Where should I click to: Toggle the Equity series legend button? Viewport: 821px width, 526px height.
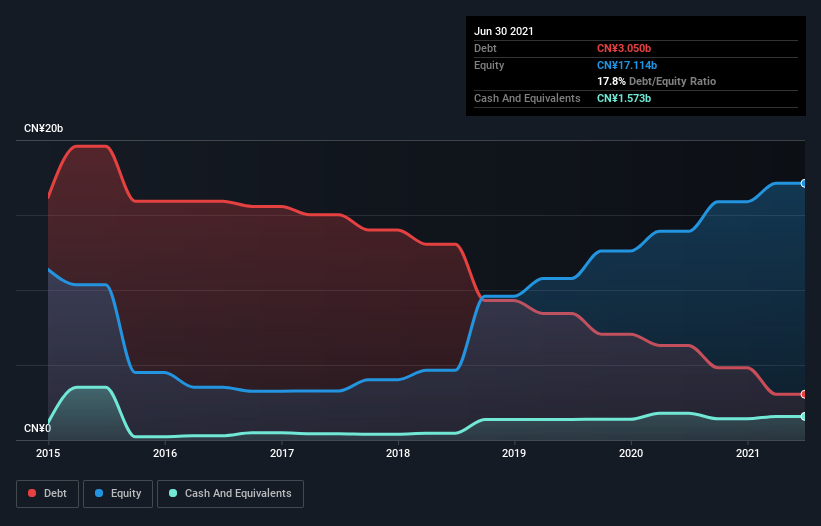point(118,494)
